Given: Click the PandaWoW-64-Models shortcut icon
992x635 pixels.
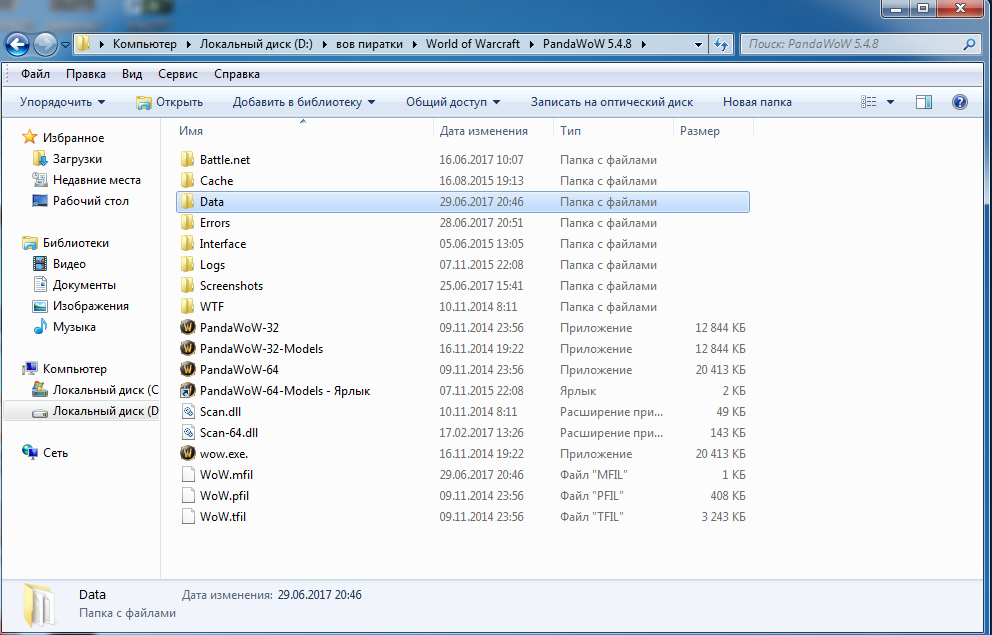Looking at the screenshot, I should (187, 391).
